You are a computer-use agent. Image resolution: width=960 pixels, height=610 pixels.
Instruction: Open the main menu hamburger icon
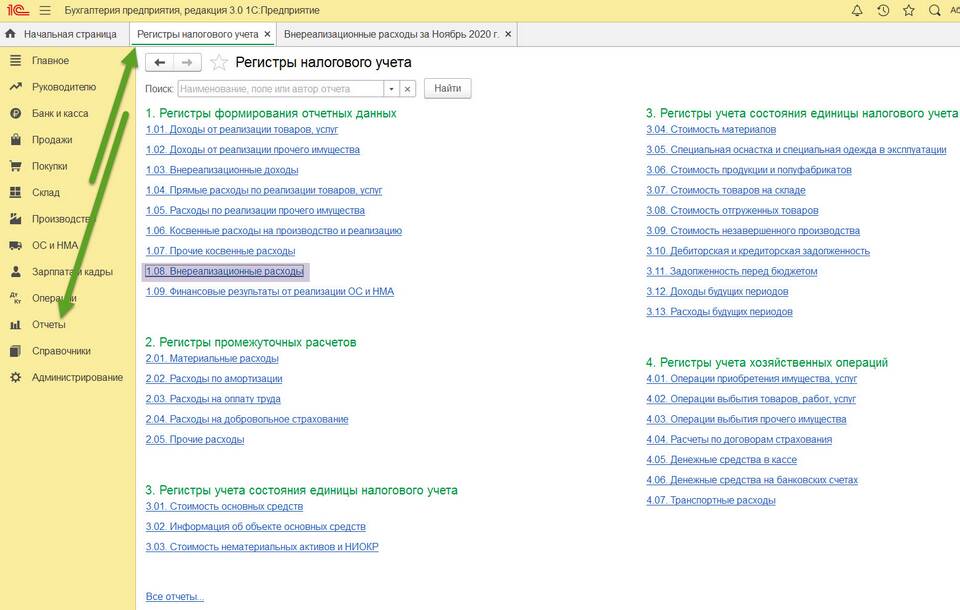point(44,11)
